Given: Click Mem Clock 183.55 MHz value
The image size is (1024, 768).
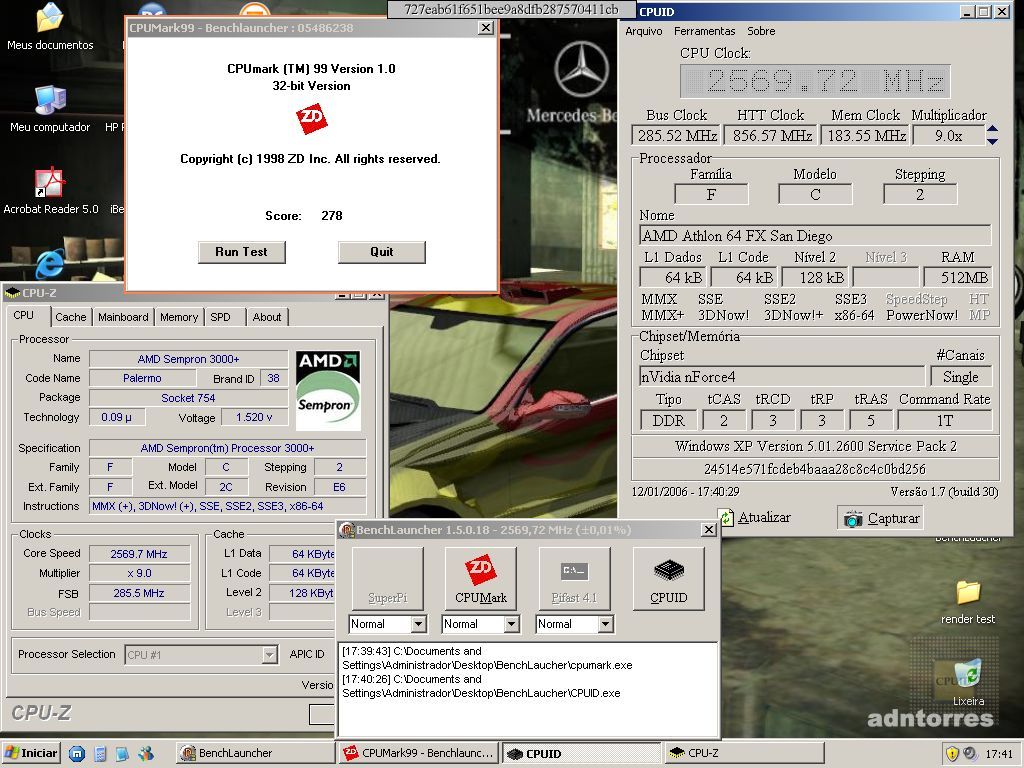Looking at the screenshot, I should coord(866,136).
